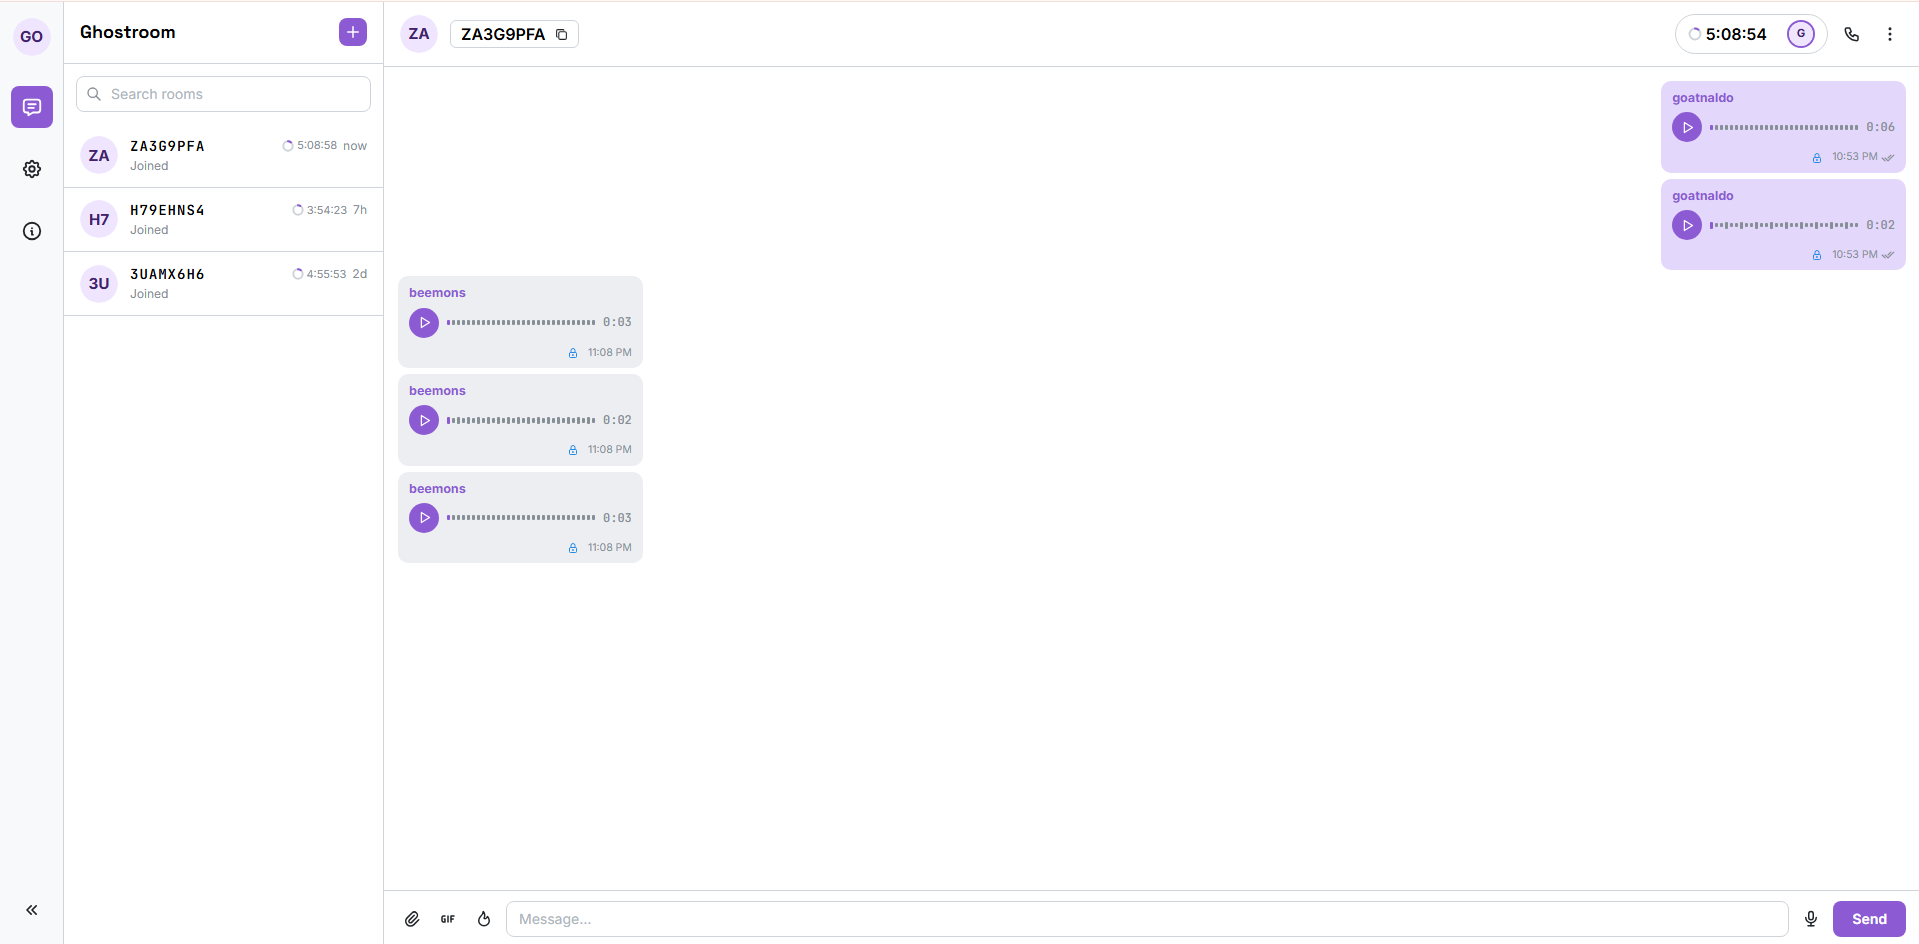Open the settings gear icon

[x=32, y=169]
